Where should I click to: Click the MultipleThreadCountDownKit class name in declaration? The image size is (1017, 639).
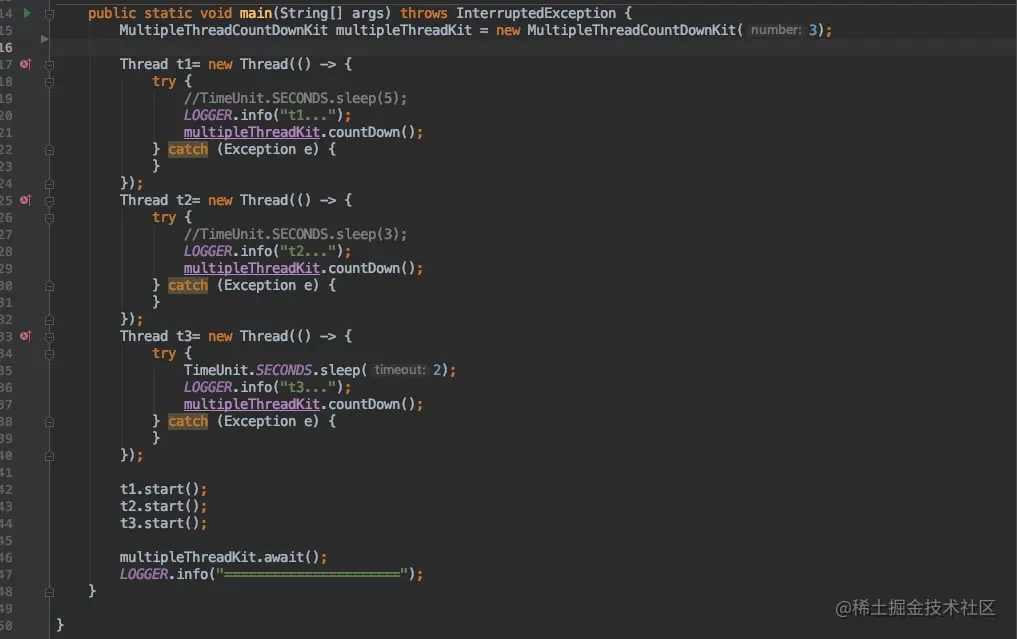223,30
